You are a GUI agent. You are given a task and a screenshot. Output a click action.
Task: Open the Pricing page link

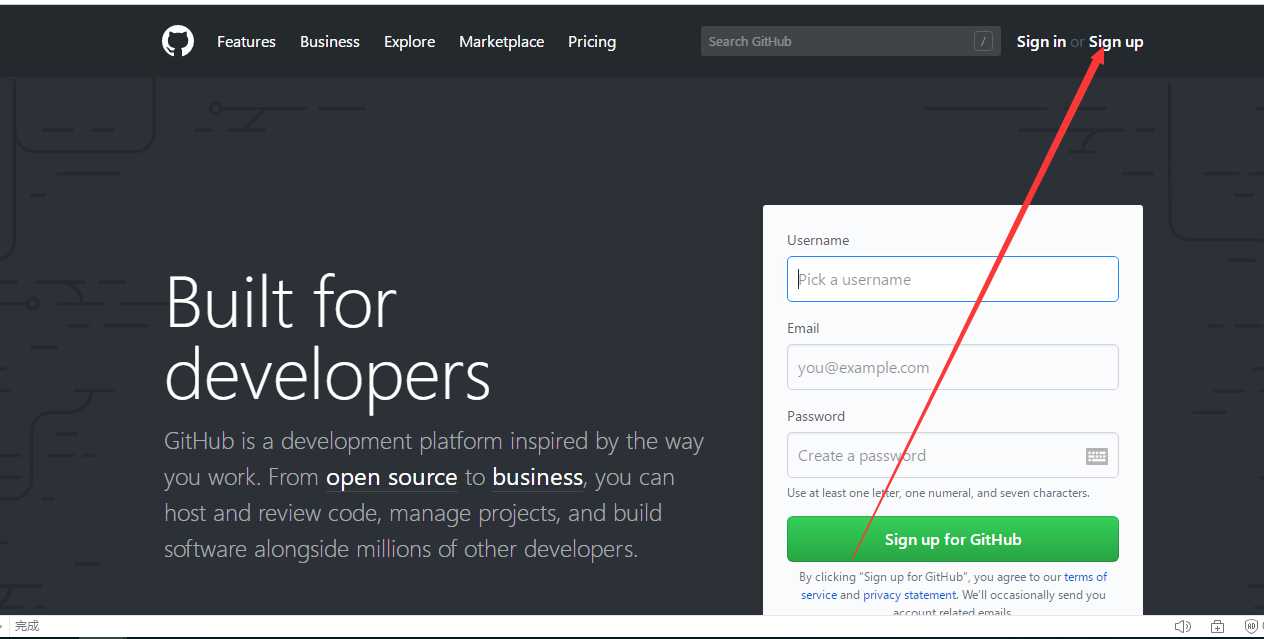[x=592, y=42]
